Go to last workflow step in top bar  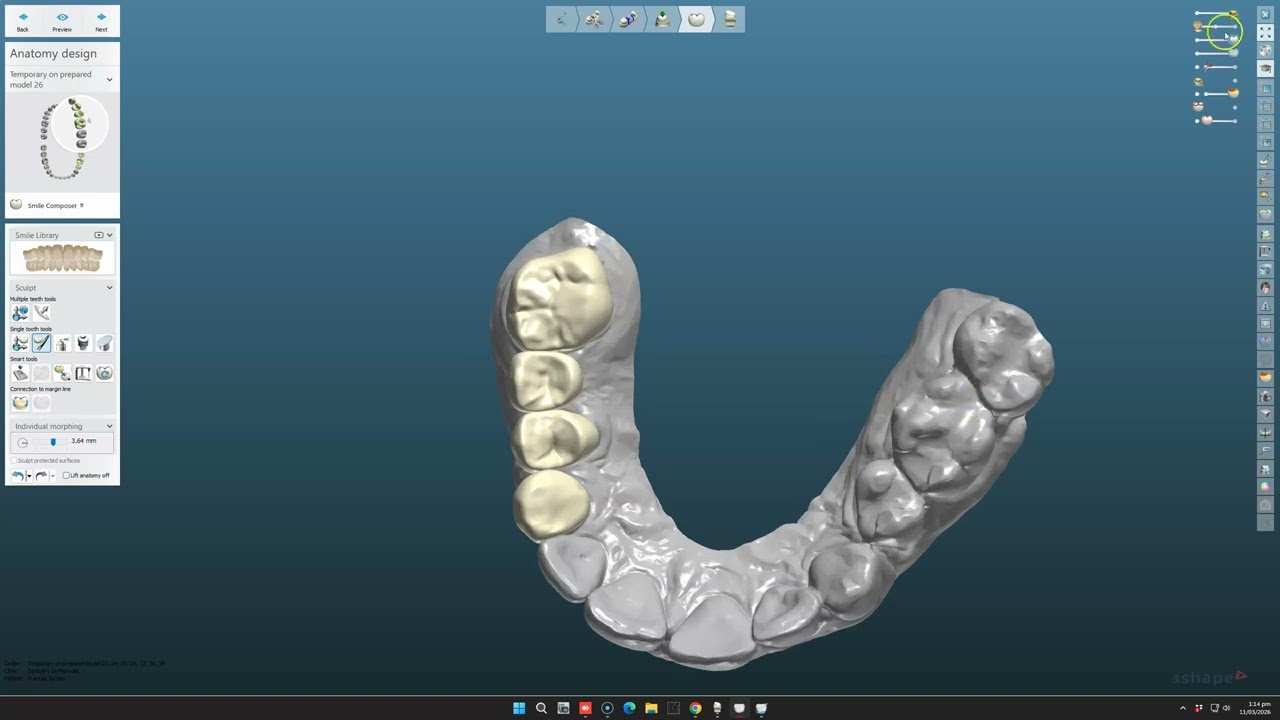coord(730,19)
